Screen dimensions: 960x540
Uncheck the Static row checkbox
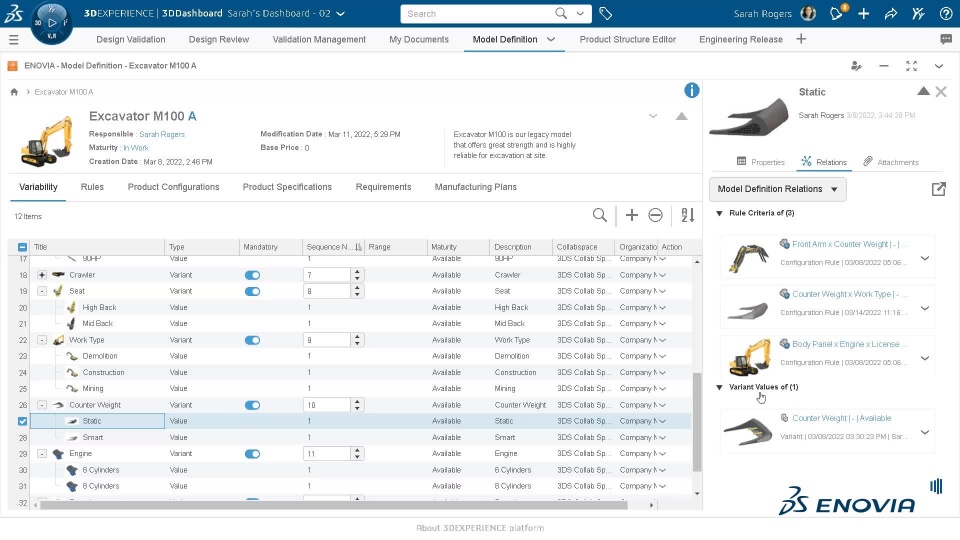pyautogui.click(x=23, y=421)
